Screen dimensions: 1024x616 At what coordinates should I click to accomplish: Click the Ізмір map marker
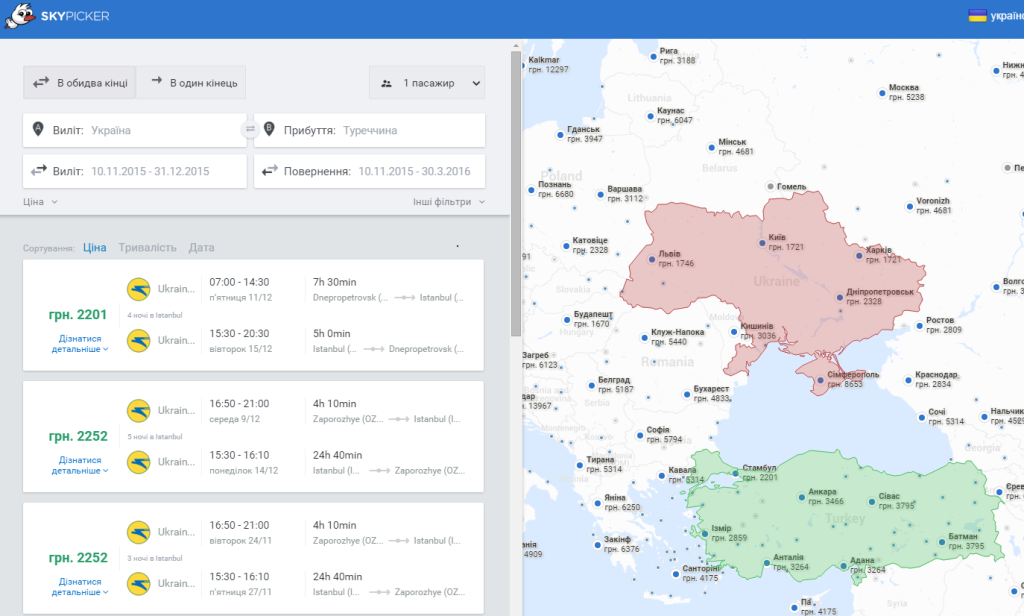[705, 534]
